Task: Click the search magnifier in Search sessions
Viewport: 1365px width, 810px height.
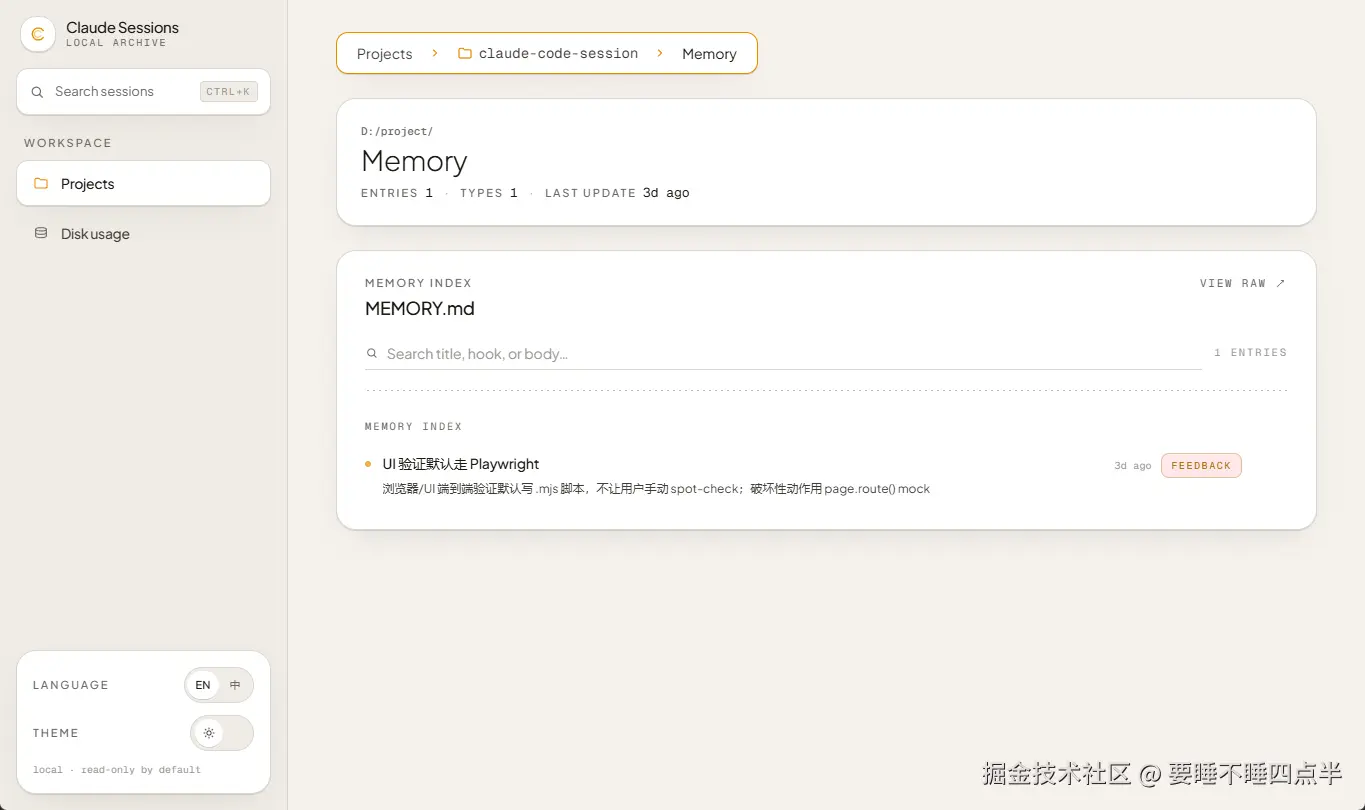Action: tap(37, 92)
